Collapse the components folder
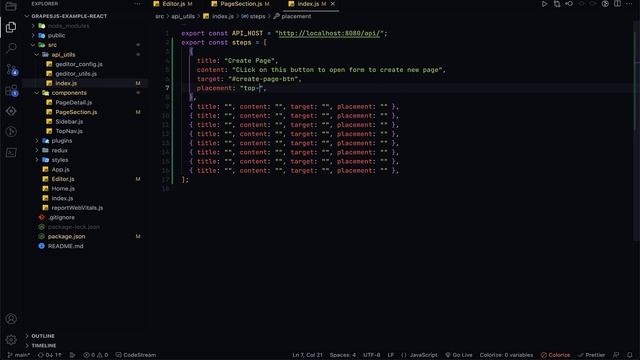The width and height of the screenshot is (640, 360). (x=69, y=93)
